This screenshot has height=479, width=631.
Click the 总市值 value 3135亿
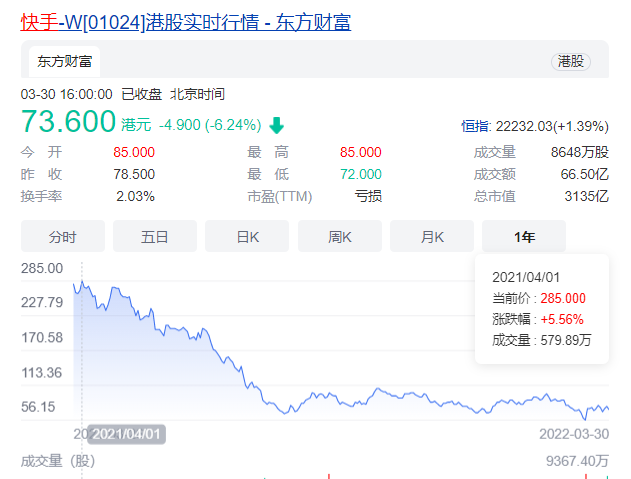[586, 196]
